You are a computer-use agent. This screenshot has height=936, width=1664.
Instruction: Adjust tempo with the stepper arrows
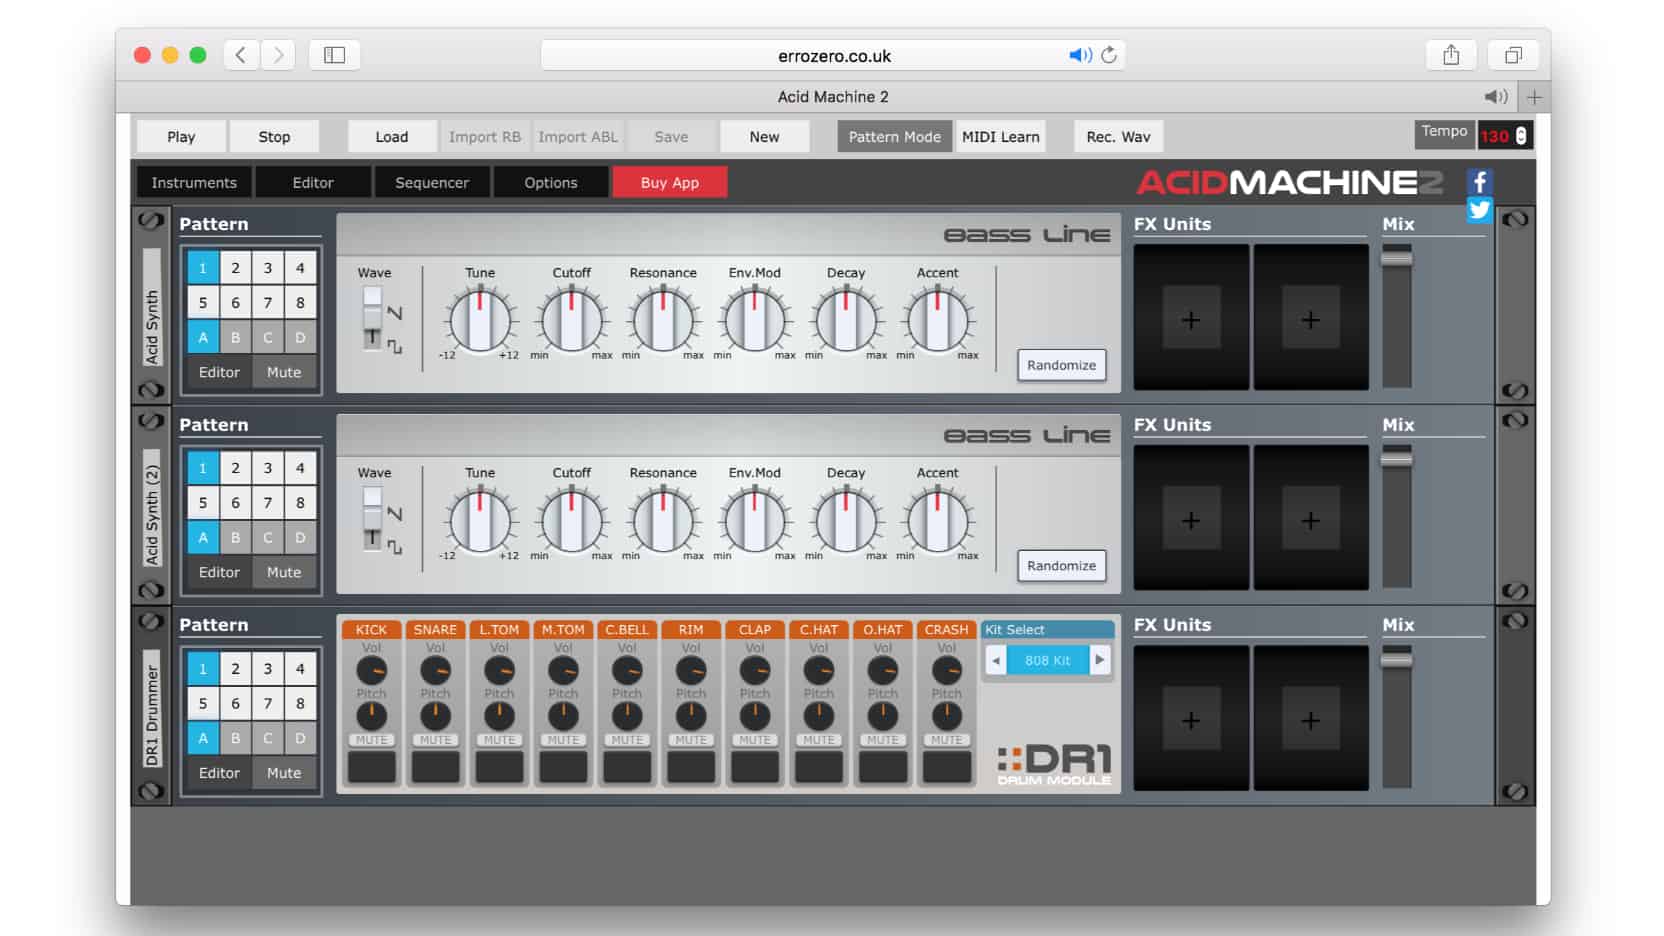1521,136
